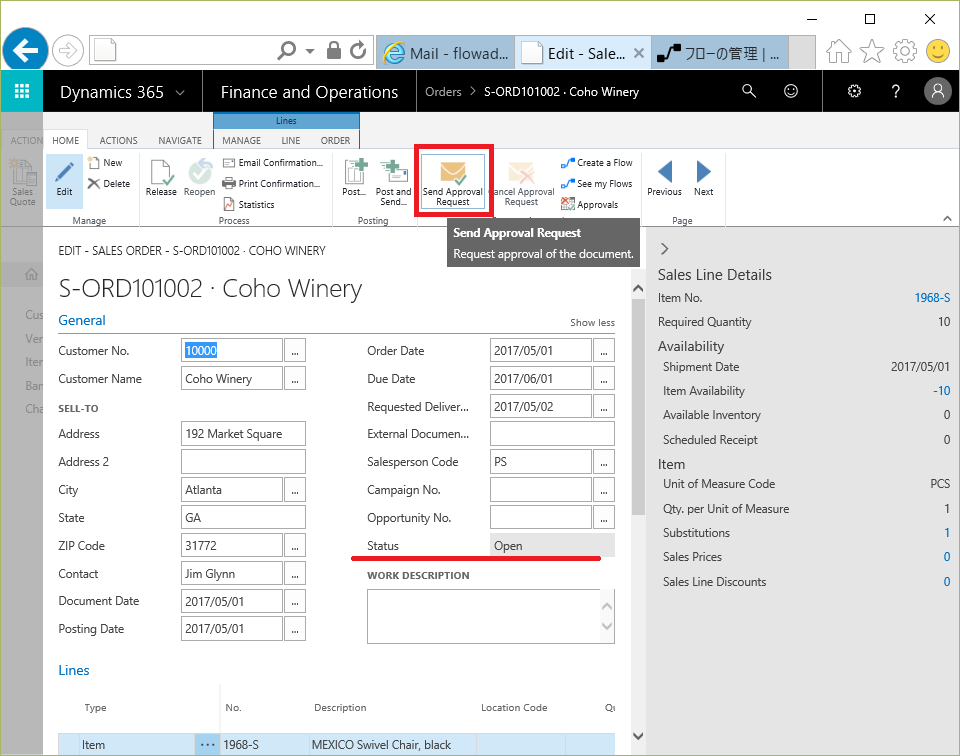The height and width of the screenshot is (756, 960).
Task: Click the Post and Send ribbon icon
Action: pyautogui.click(x=394, y=182)
